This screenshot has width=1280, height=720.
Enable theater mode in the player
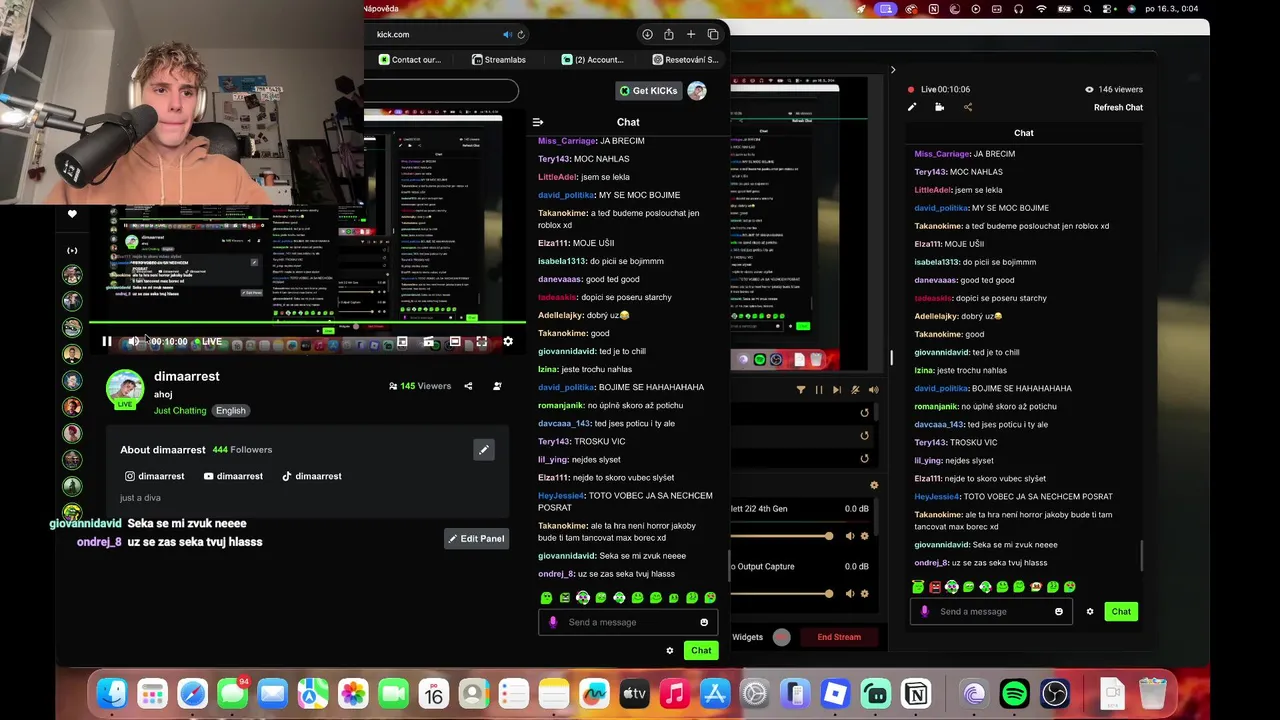pyautogui.click(x=455, y=342)
